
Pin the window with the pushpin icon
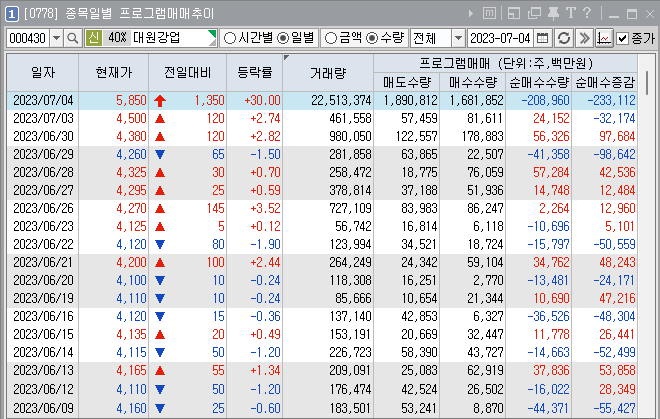554,13
